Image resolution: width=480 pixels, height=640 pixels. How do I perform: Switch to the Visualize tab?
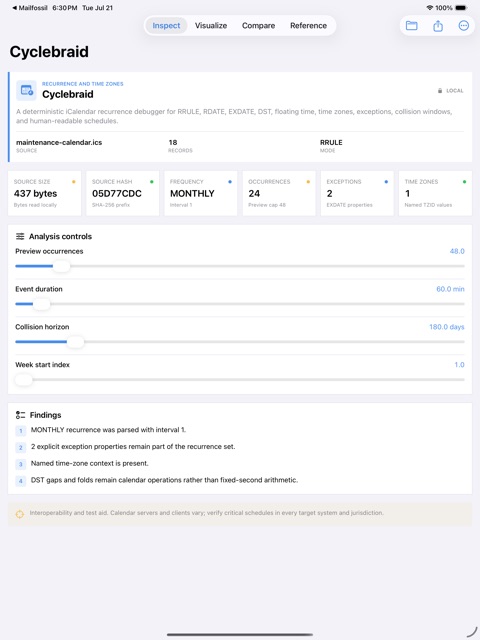[x=211, y=26]
